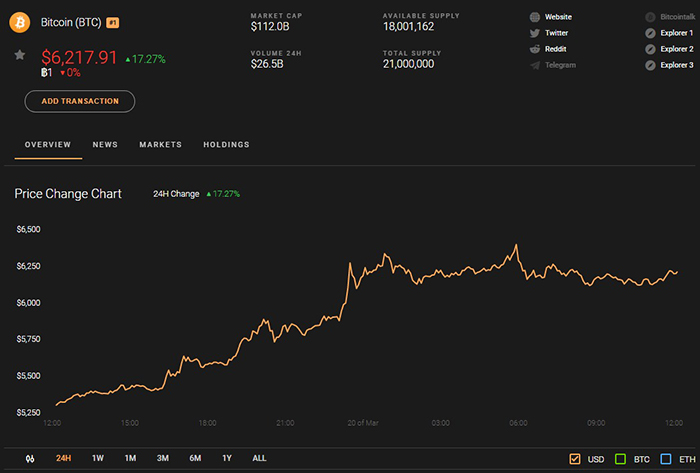Click the Bitcointalk icon
The width and height of the screenshot is (700, 473).
[x=650, y=17]
